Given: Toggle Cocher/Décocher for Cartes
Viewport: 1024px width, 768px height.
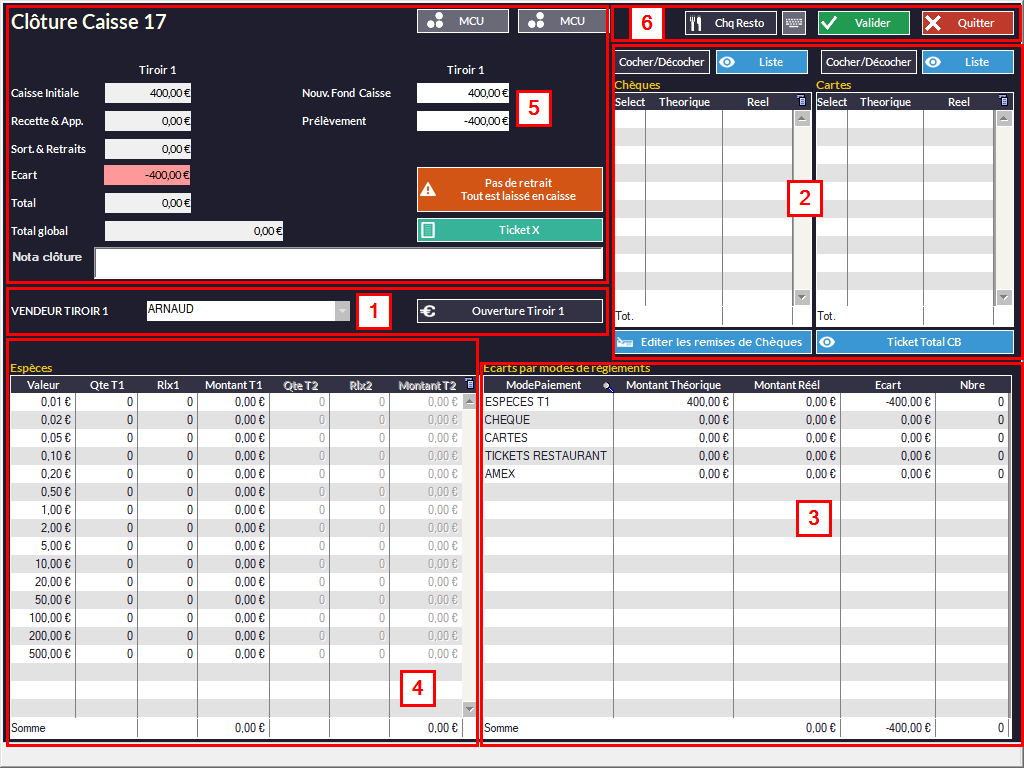Looking at the screenshot, I should [x=868, y=62].
